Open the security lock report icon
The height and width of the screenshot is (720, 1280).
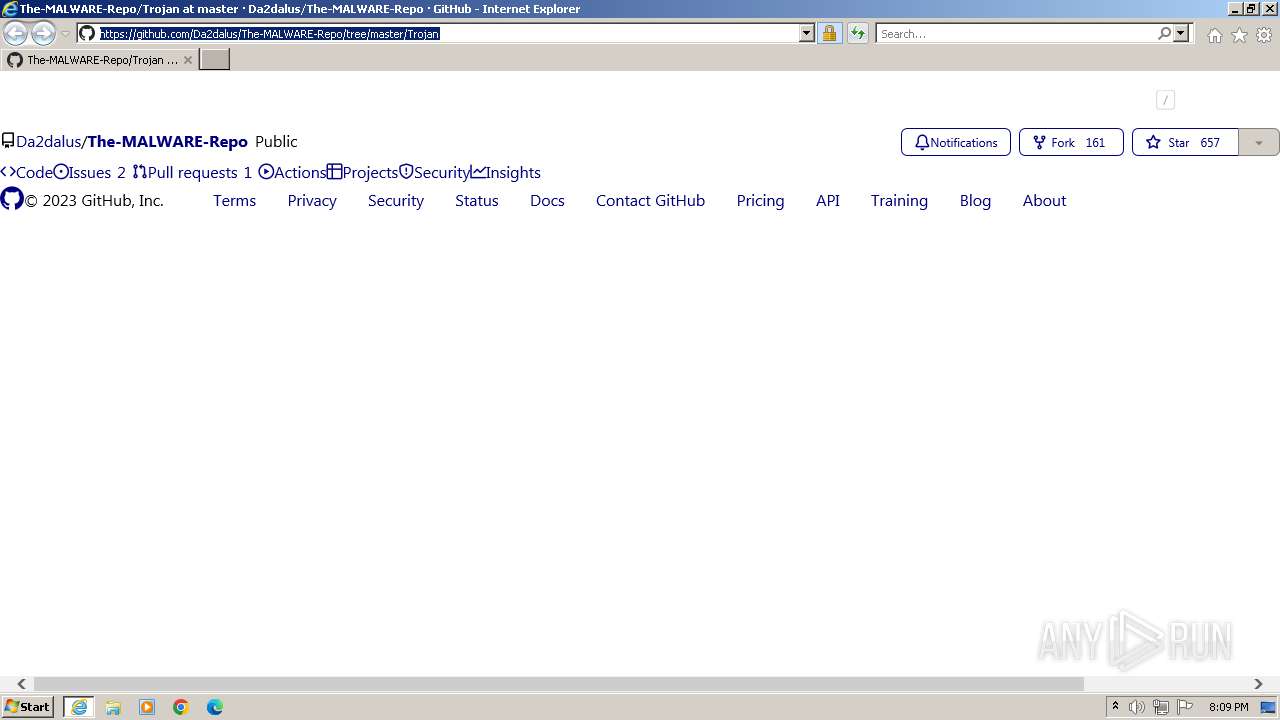[829, 33]
